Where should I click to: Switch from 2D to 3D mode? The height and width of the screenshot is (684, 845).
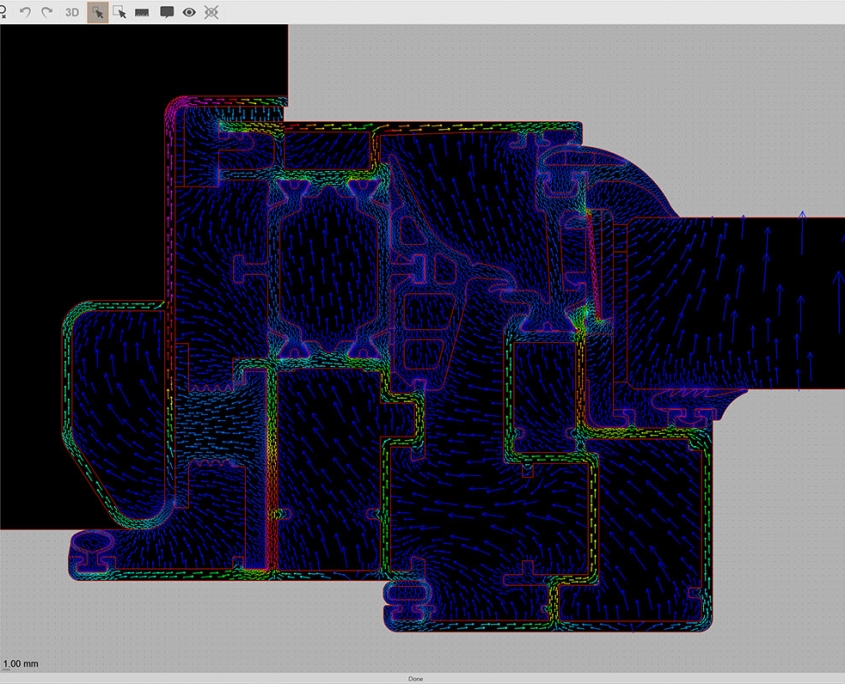point(70,13)
